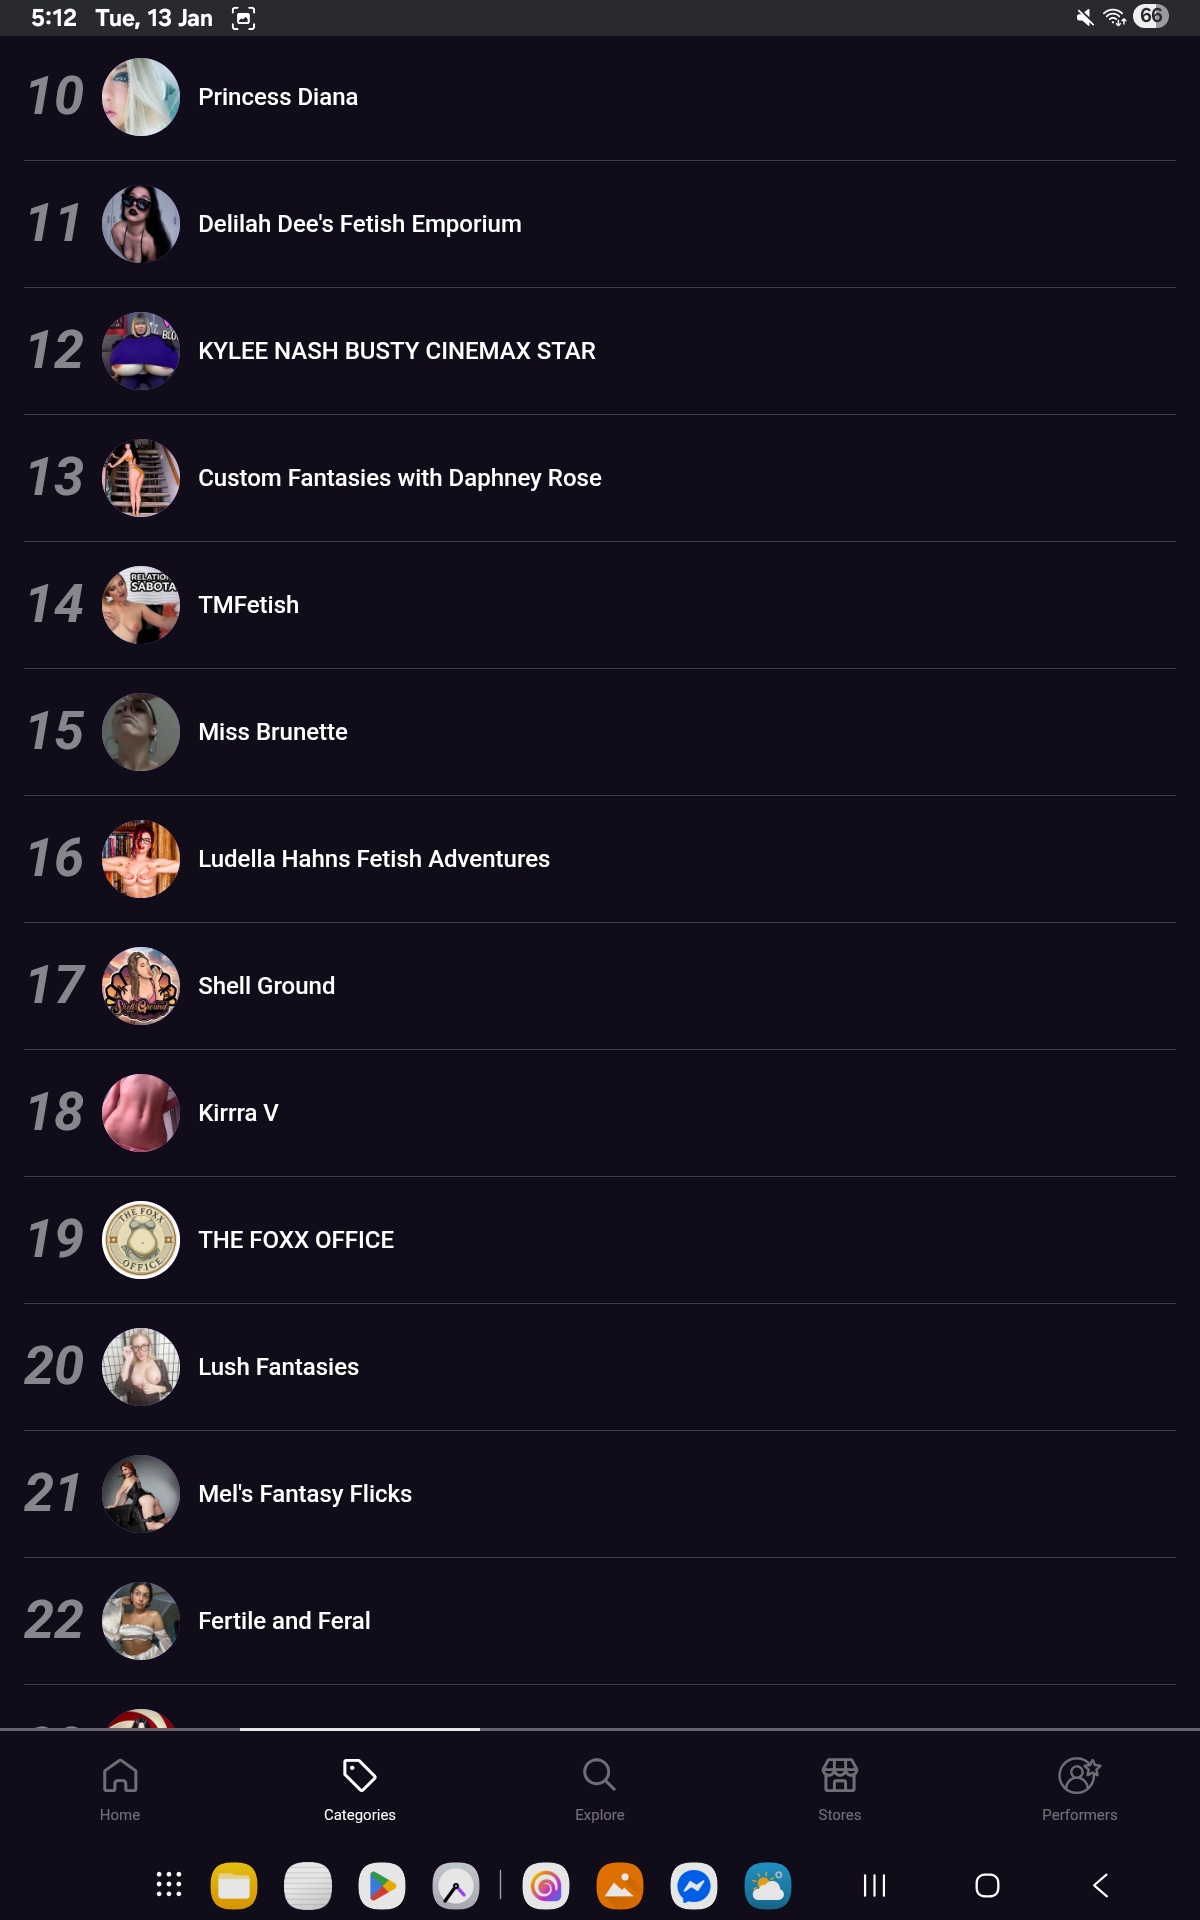The width and height of the screenshot is (1200, 1920).
Task: Open the Performers tab icon
Action: [x=1079, y=1776]
